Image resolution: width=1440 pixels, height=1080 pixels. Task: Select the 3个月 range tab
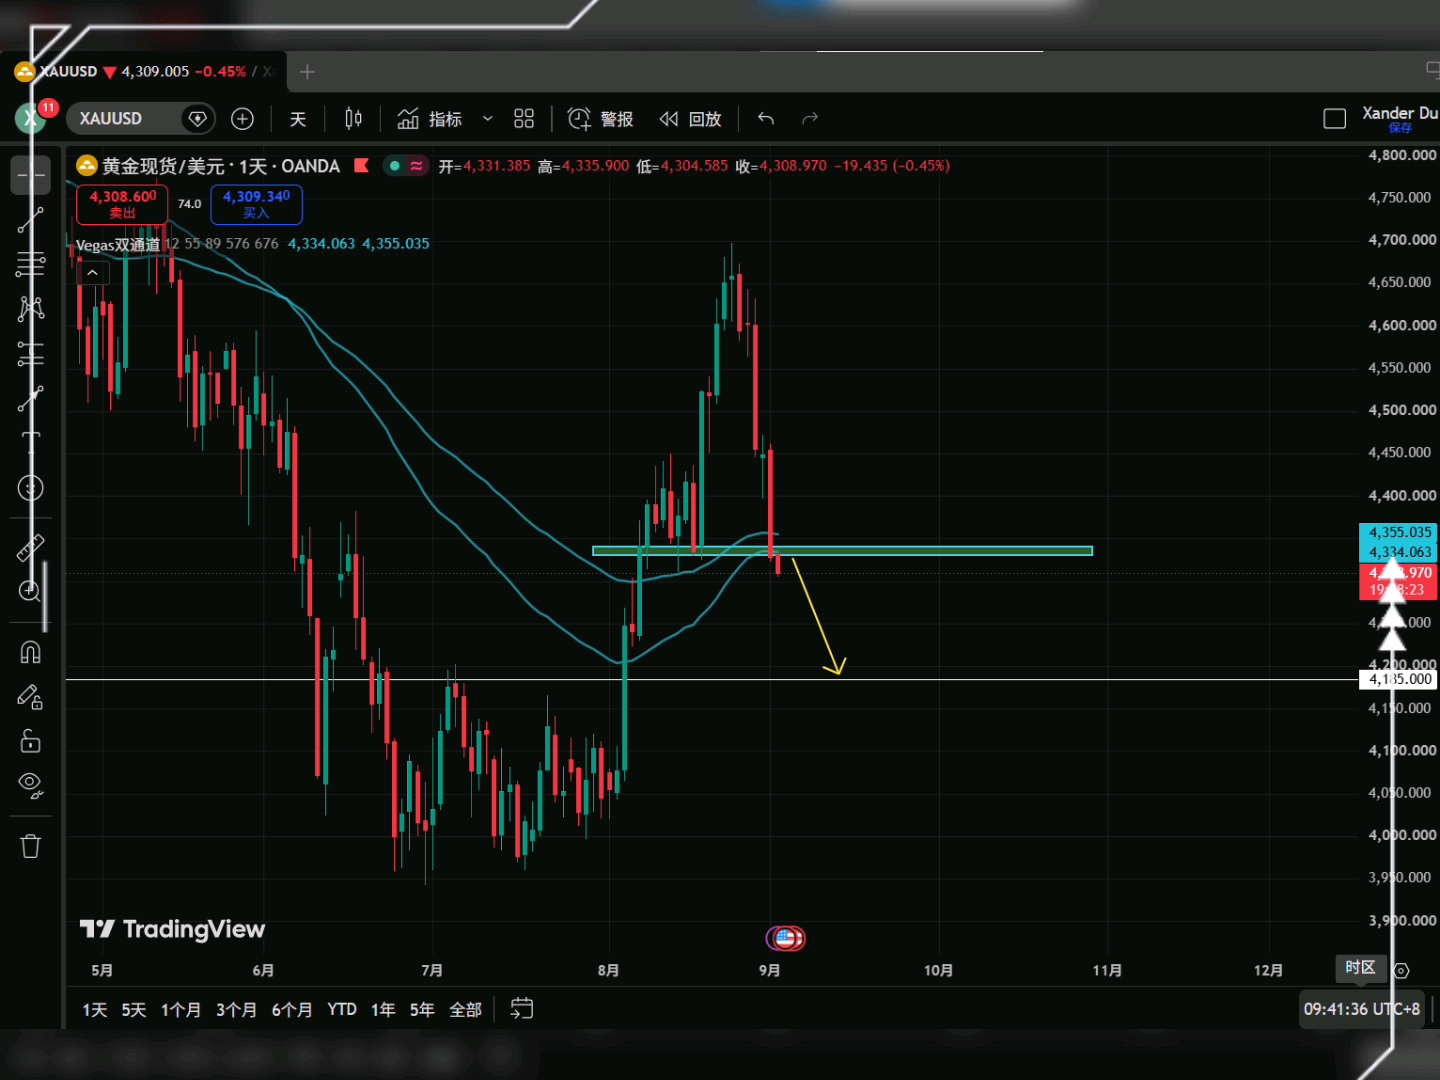coord(236,1010)
